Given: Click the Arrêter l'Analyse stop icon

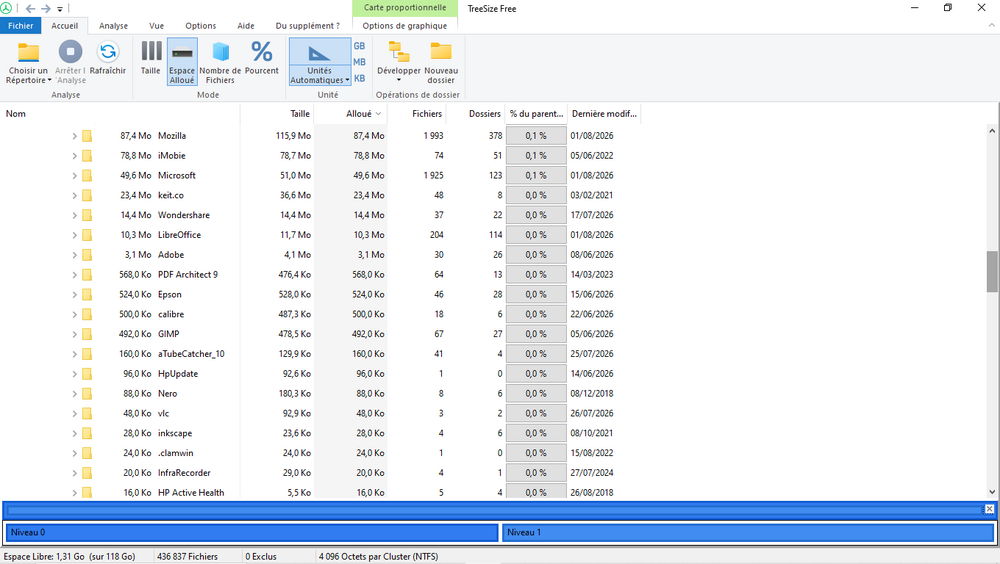Looking at the screenshot, I should click(x=70, y=52).
